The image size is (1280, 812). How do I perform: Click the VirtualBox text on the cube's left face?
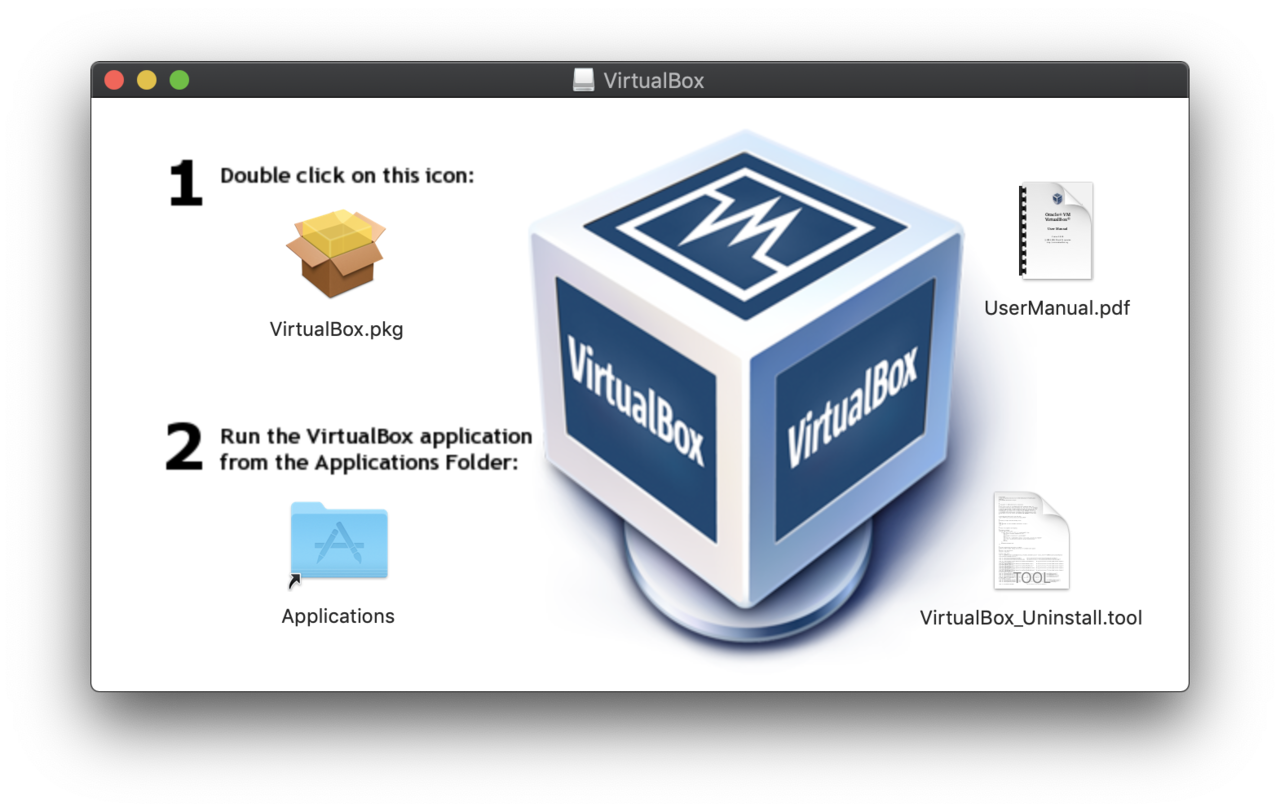pyautogui.click(x=637, y=402)
